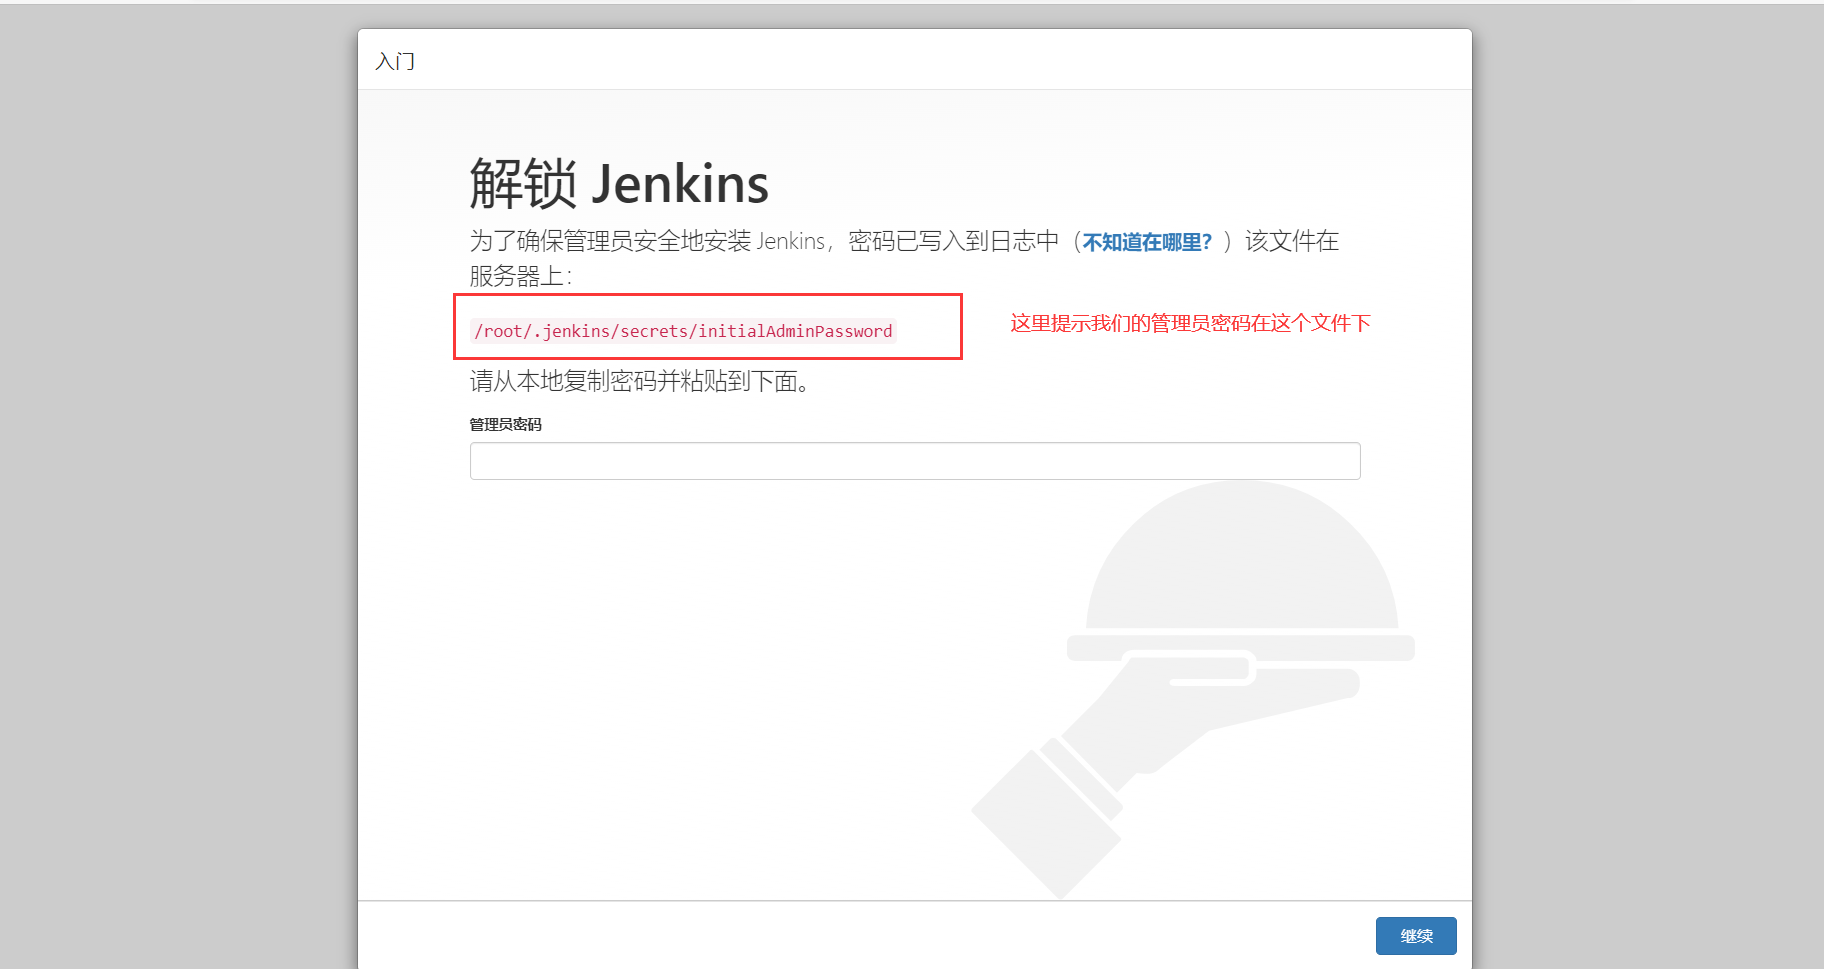Image resolution: width=1824 pixels, height=969 pixels.
Task: Open the 不知道在哪里? help link
Action: (x=1147, y=242)
